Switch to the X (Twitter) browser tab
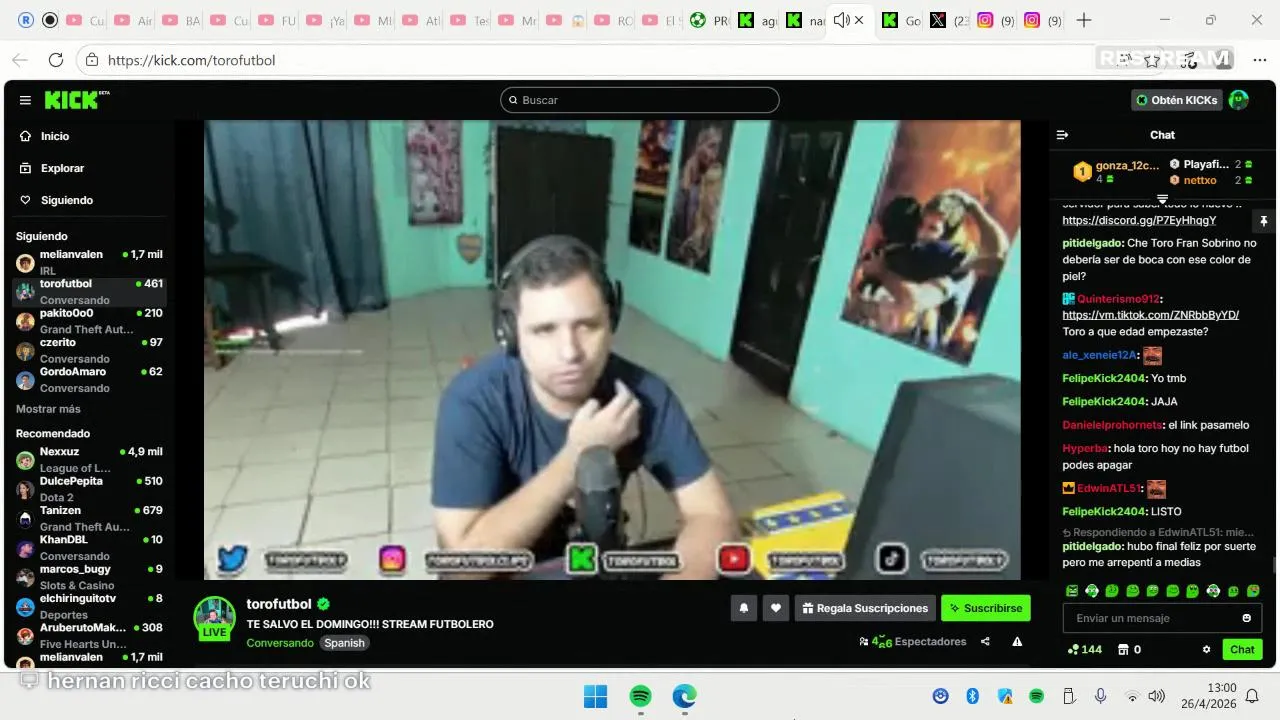This screenshot has width=1280, height=720. coord(948,20)
